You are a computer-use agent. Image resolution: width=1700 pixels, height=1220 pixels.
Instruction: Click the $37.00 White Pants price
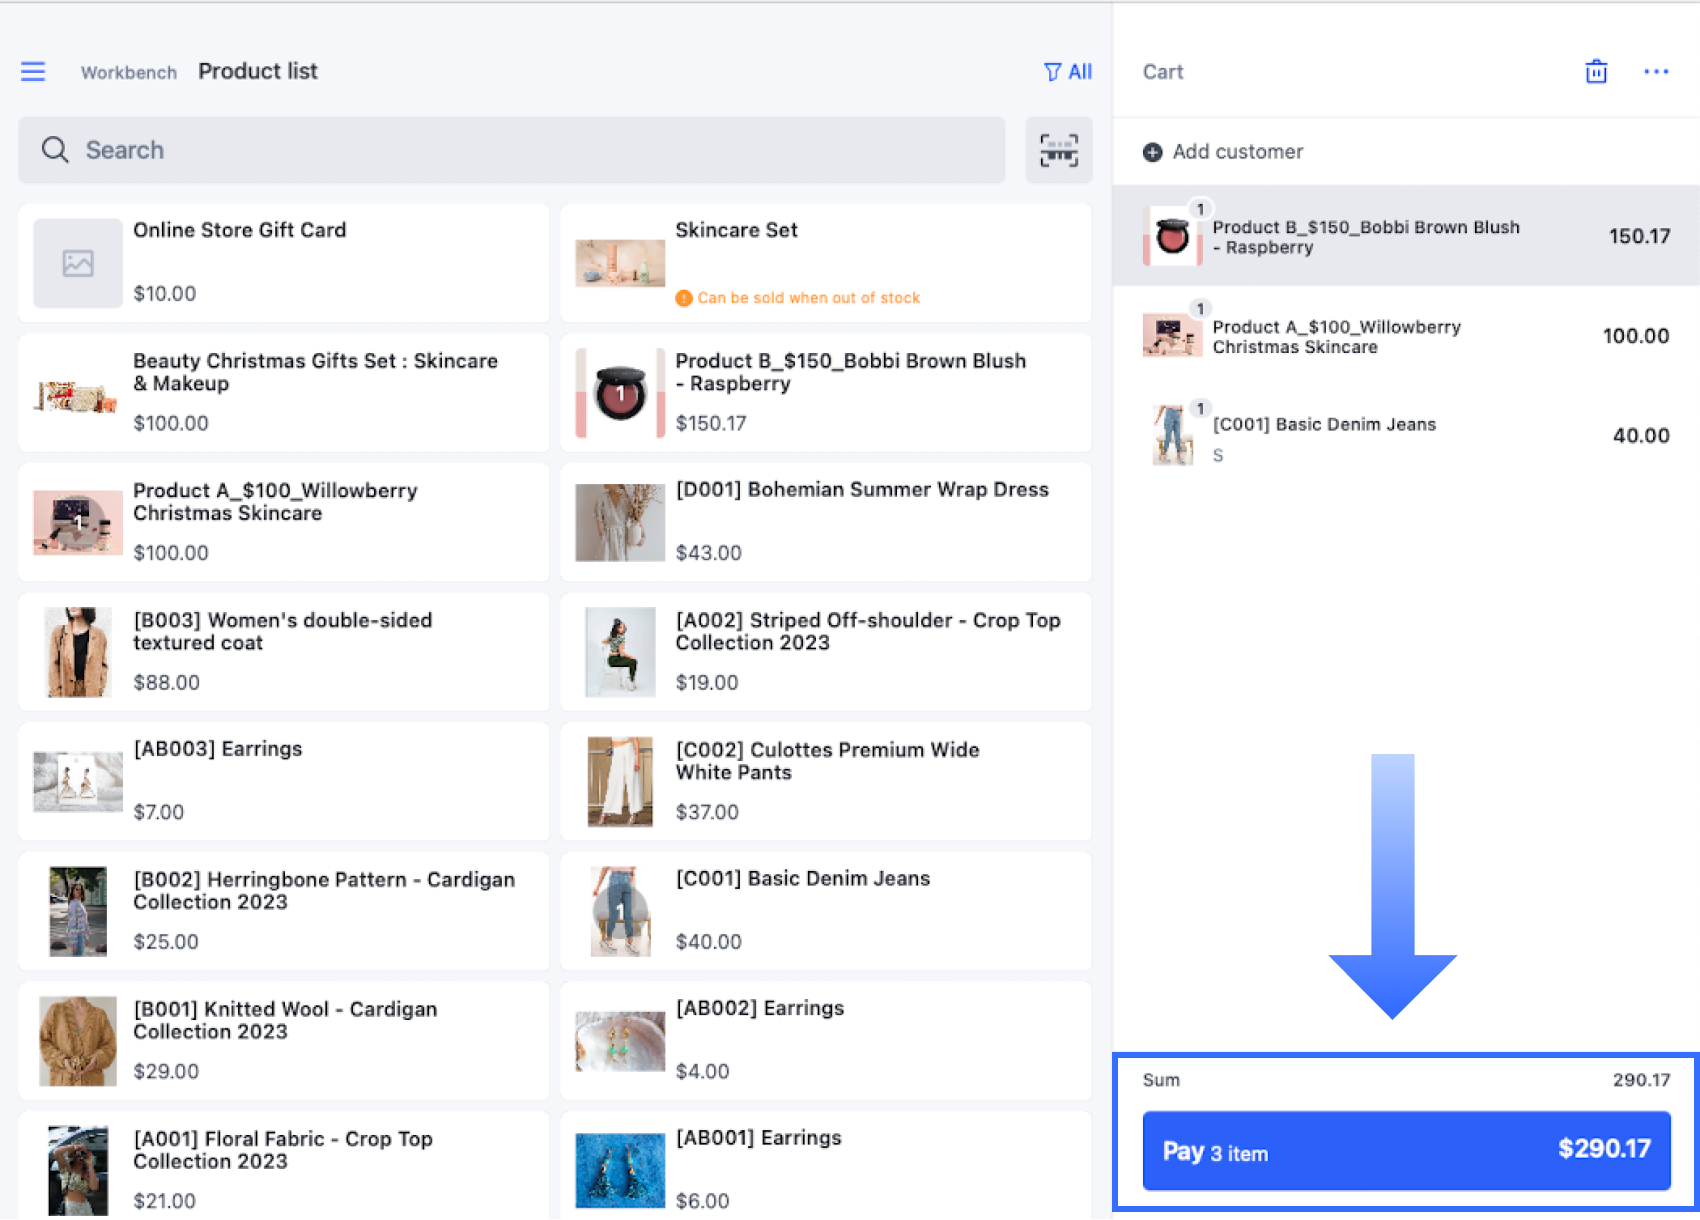click(707, 812)
